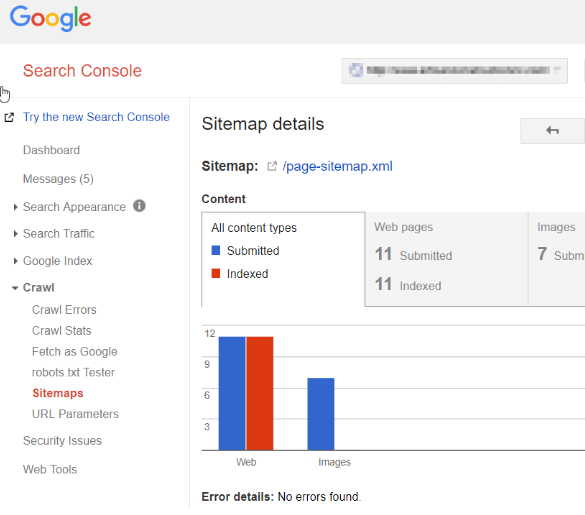Image resolution: width=585 pixels, height=515 pixels.
Task: Click the blue Images submitted bar
Action: point(321,414)
